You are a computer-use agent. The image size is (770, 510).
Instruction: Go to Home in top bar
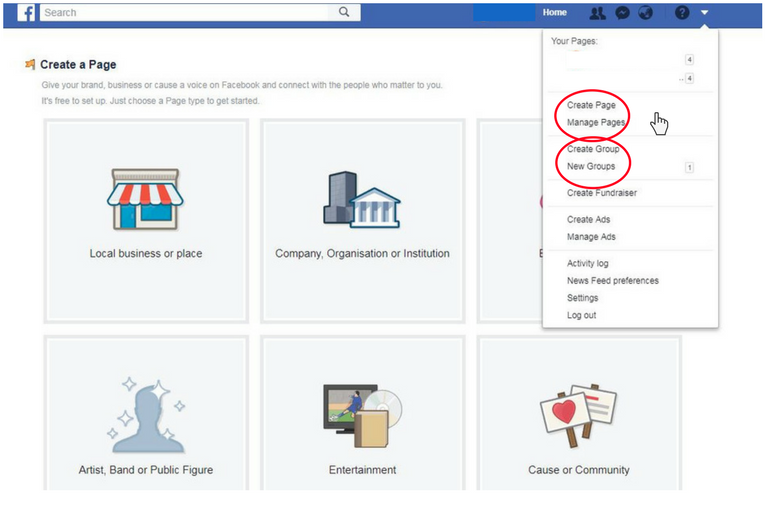coord(554,13)
